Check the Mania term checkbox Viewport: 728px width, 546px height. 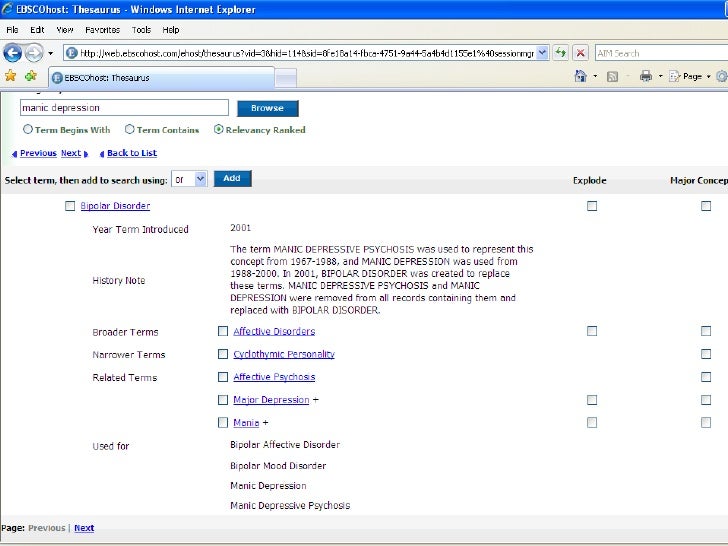223,422
